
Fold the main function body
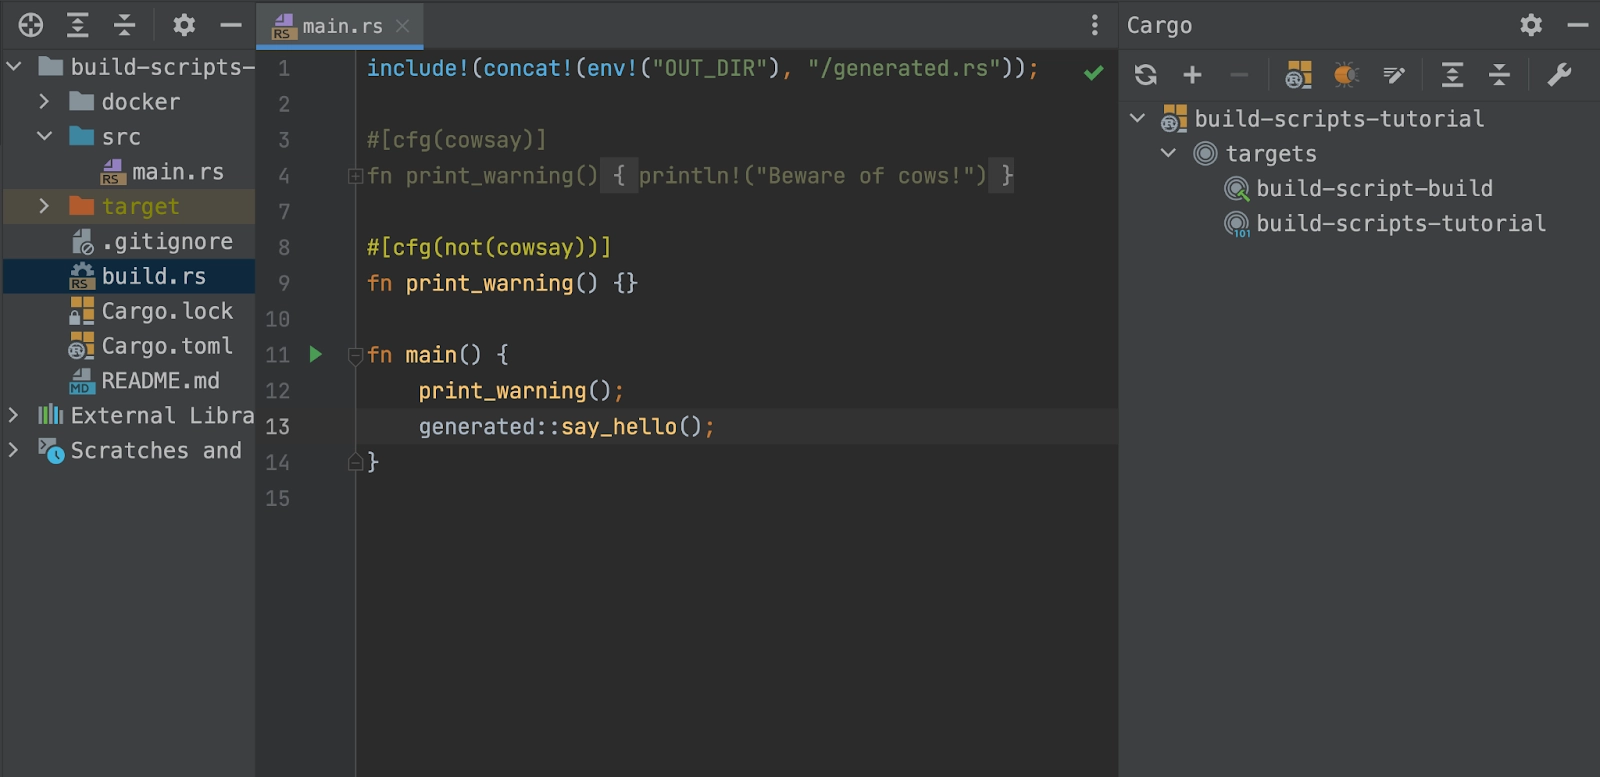click(x=355, y=355)
